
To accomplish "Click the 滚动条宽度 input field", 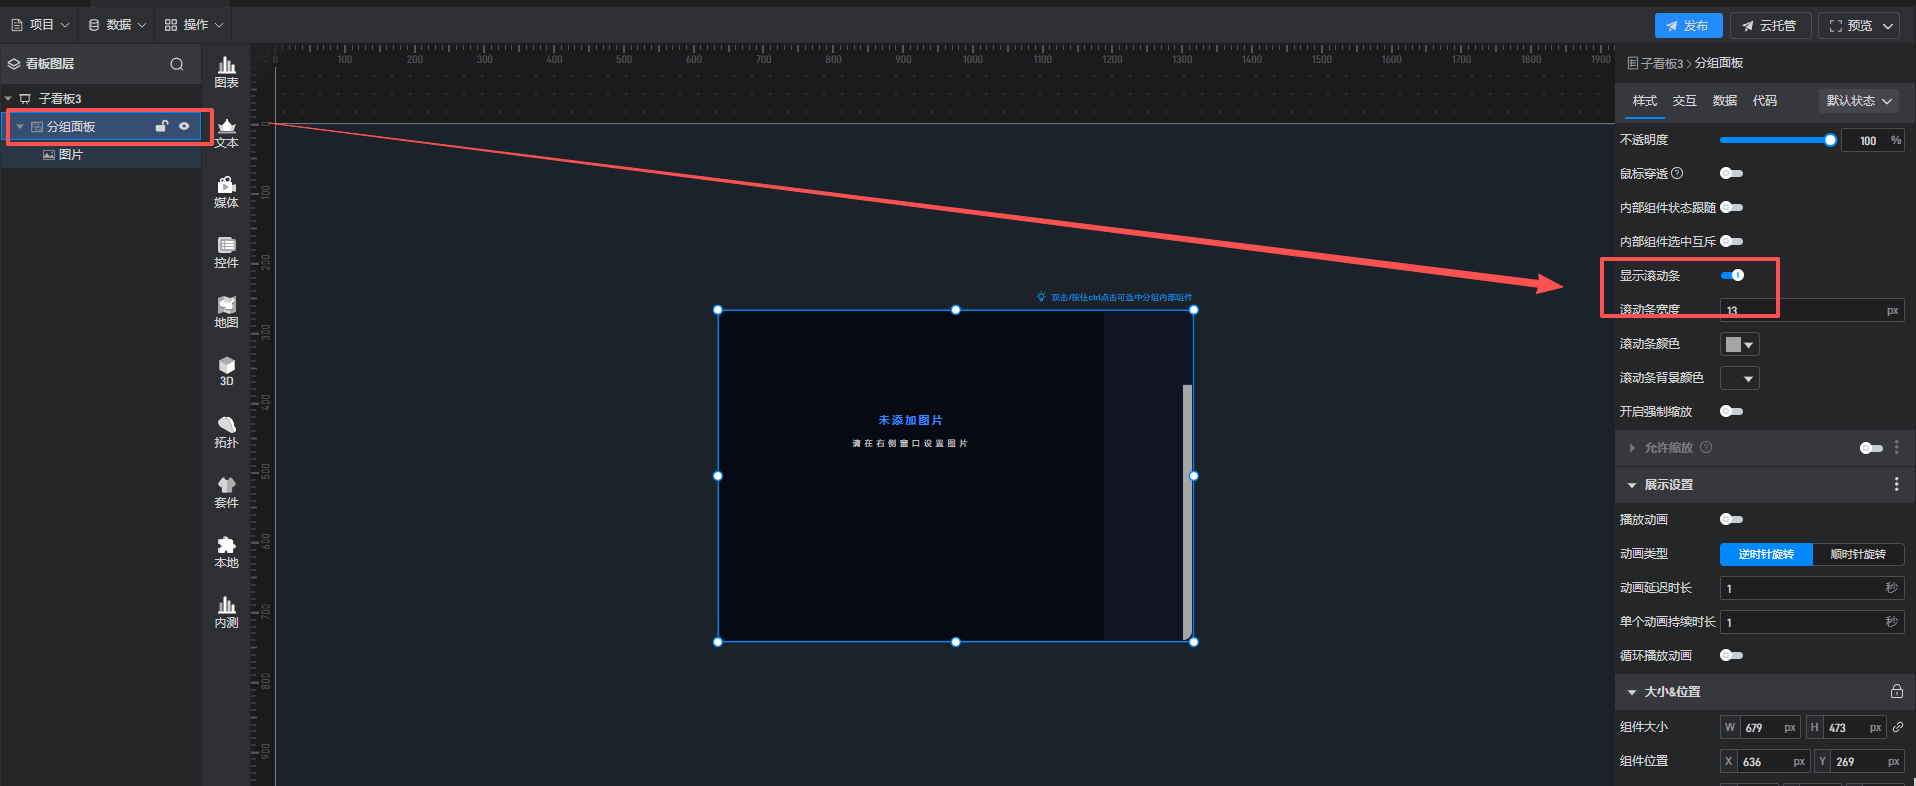I will click(x=1800, y=311).
